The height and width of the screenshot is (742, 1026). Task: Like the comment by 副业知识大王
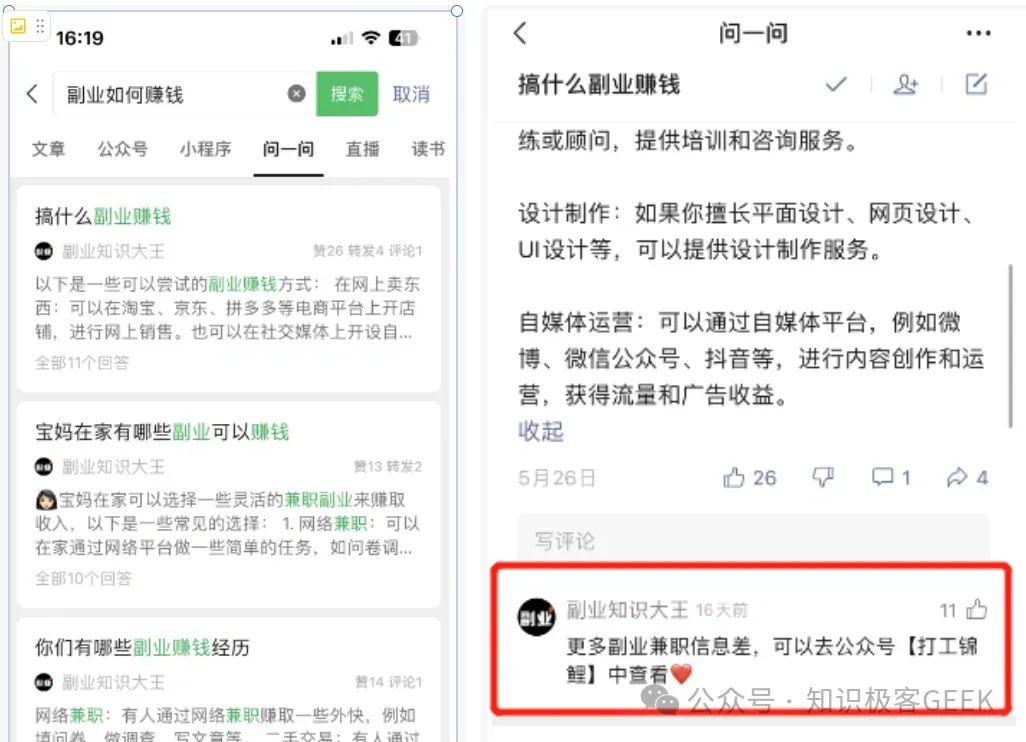(976, 609)
